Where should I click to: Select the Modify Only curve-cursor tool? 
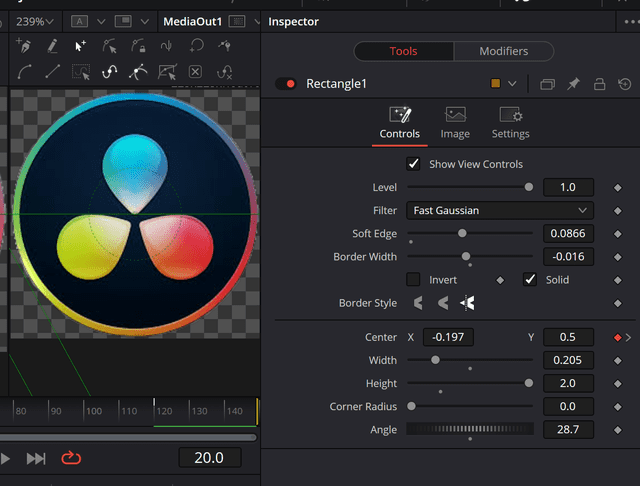109,46
